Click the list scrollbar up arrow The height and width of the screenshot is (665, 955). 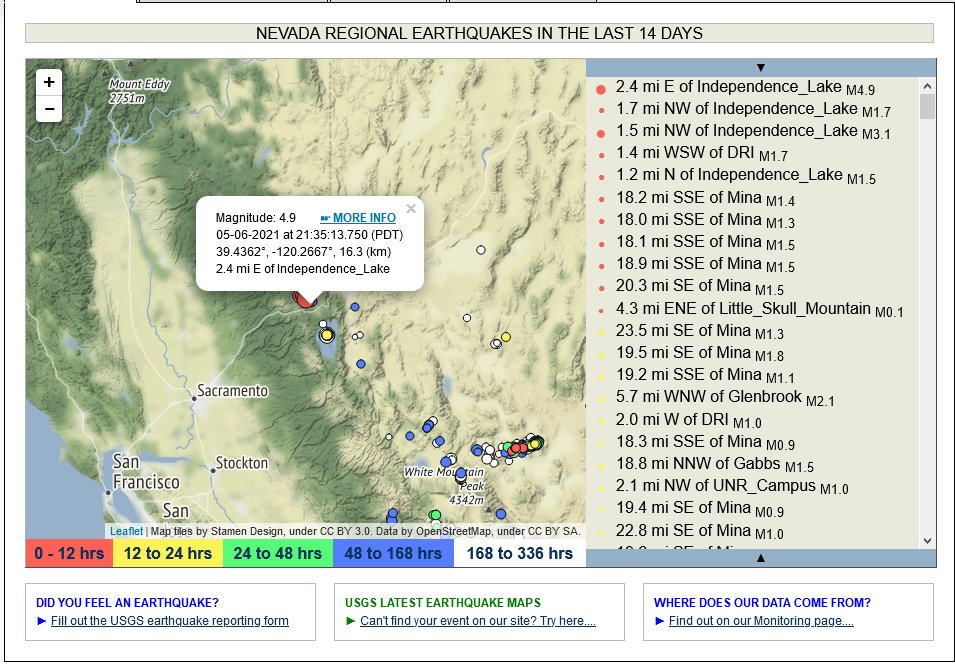[927, 86]
